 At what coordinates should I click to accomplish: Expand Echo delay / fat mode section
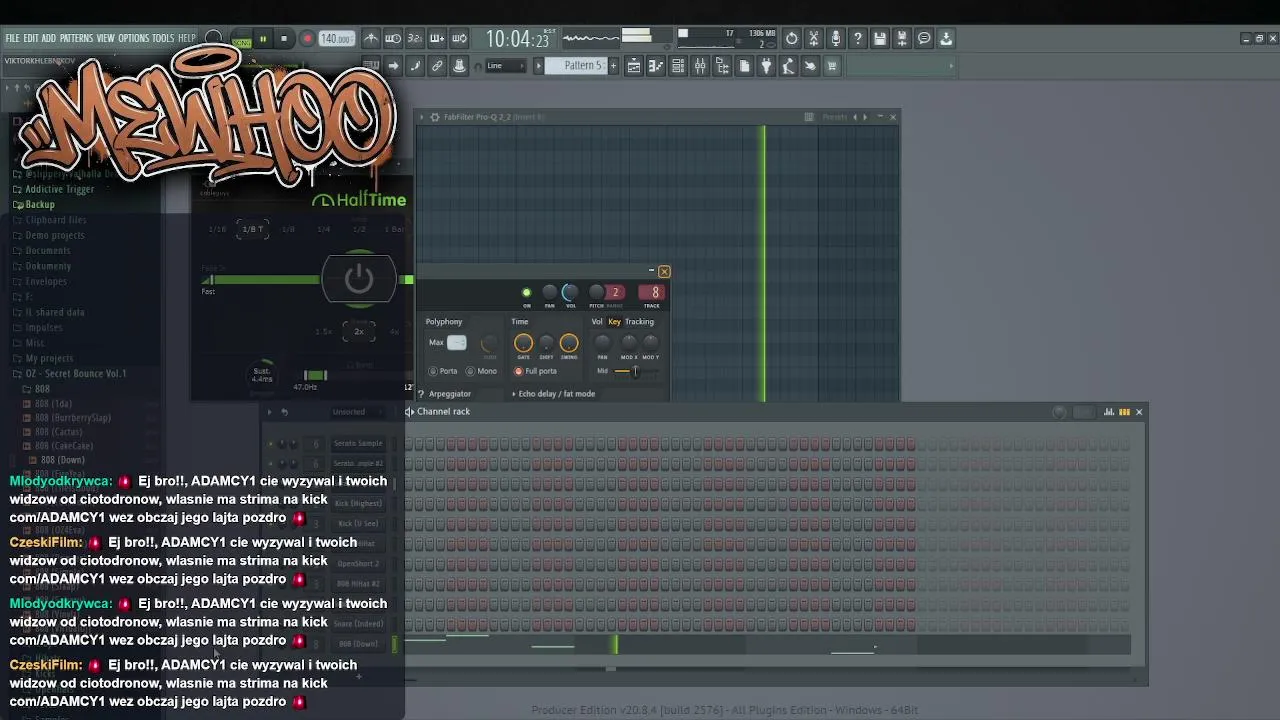(x=553, y=394)
